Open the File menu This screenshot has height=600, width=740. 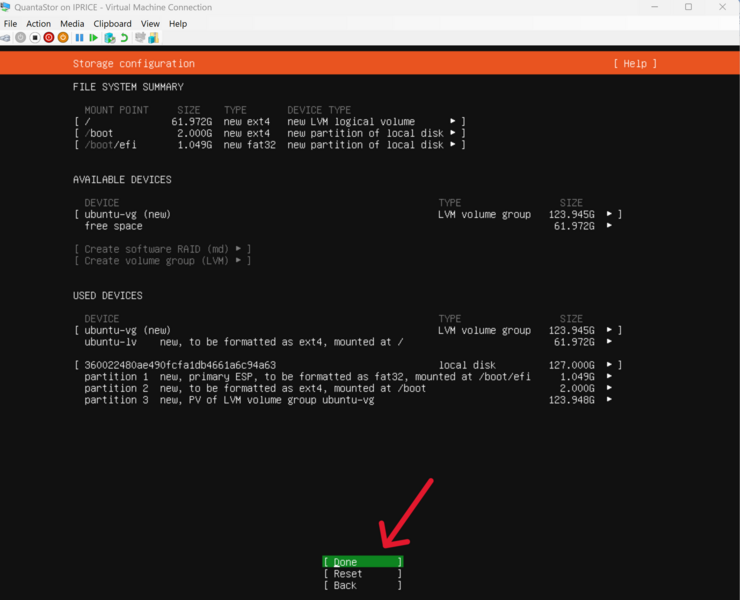[x=10, y=24]
